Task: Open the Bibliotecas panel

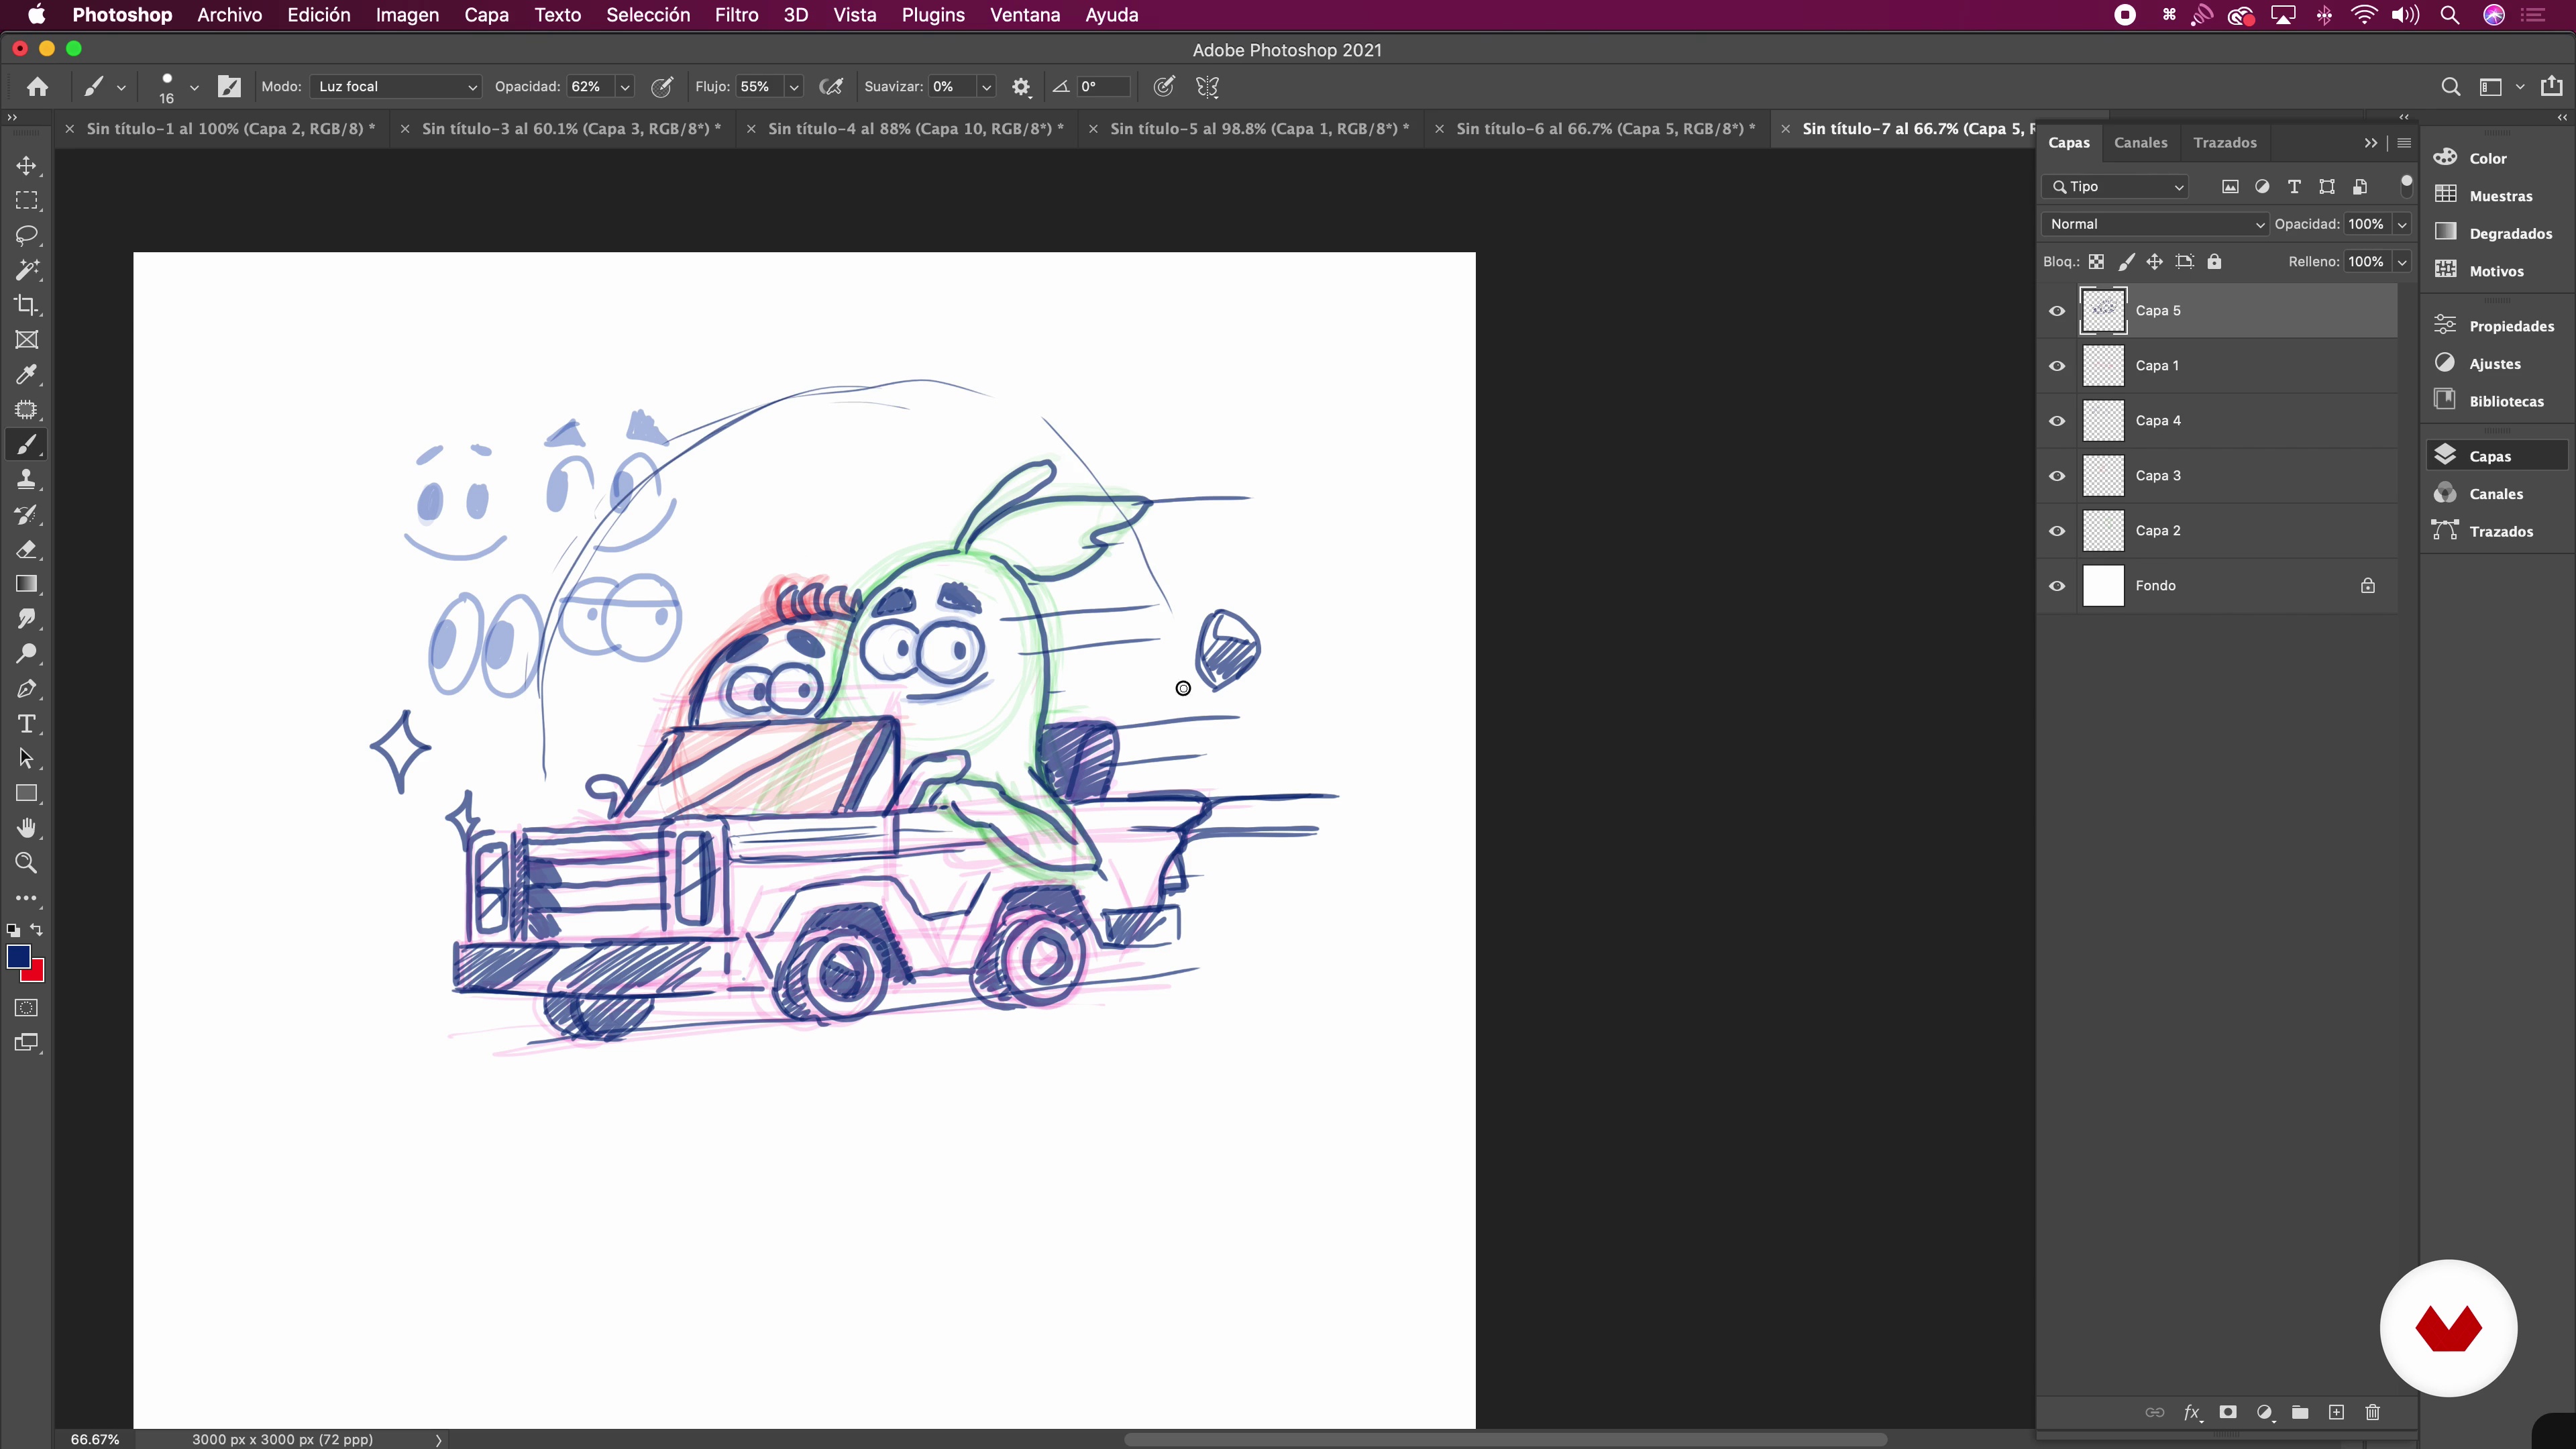Action: click(2495, 401)
